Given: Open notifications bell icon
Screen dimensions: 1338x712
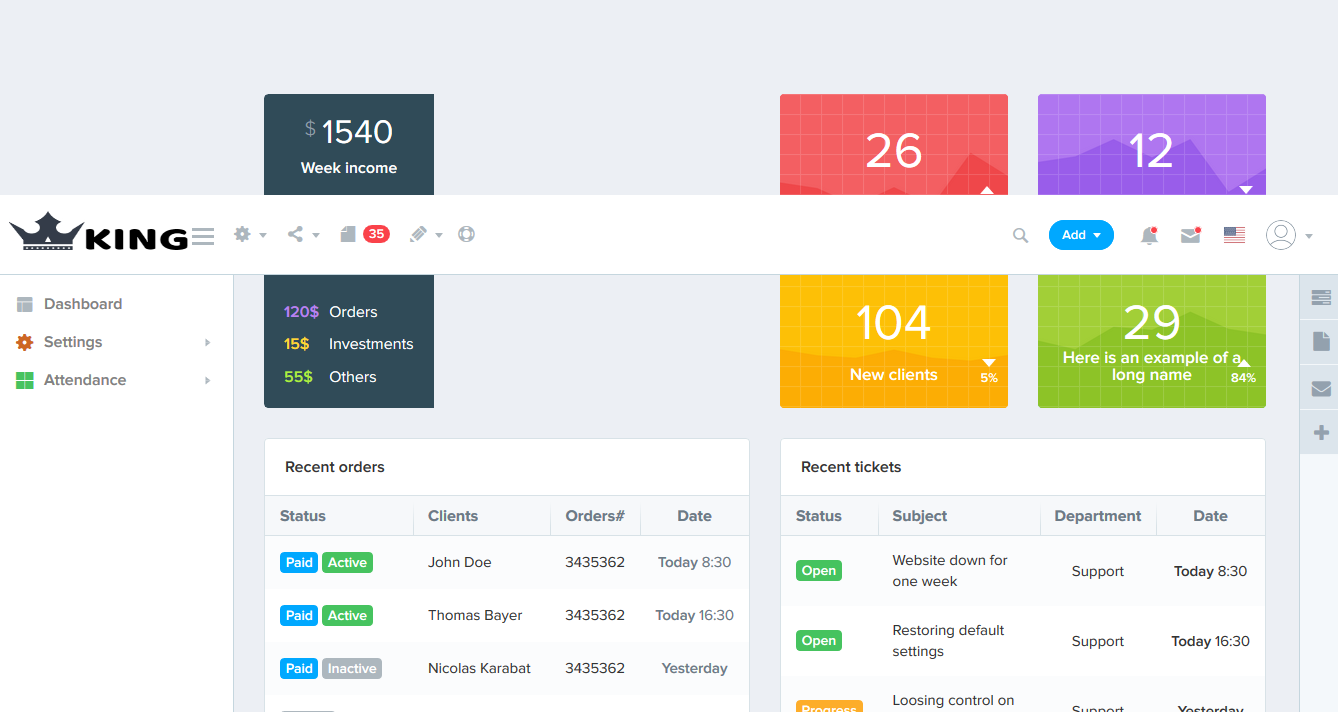Looking at the screenshot, I should 1149,236.
